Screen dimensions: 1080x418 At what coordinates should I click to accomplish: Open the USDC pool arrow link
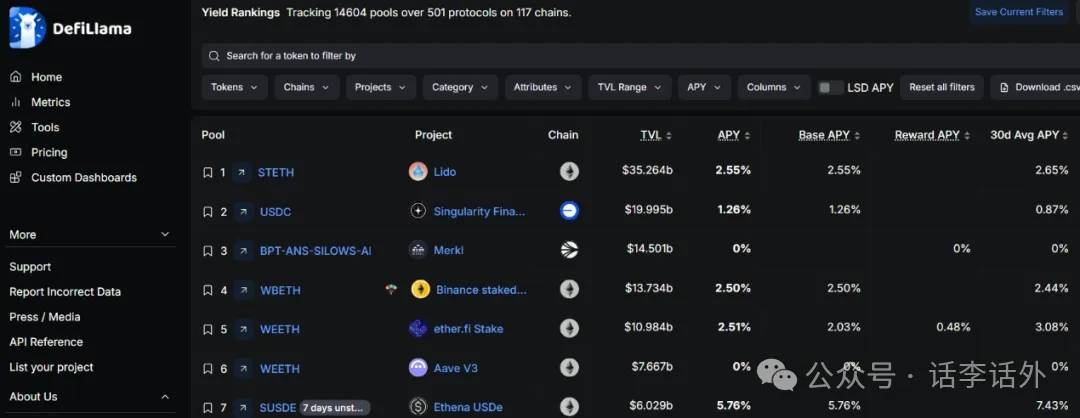[241, 211]
